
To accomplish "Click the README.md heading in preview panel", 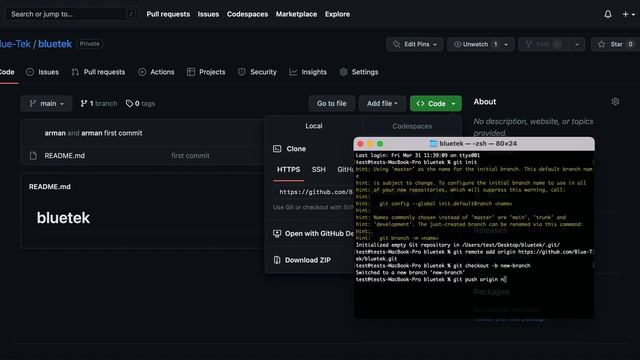I will [50, 187].
